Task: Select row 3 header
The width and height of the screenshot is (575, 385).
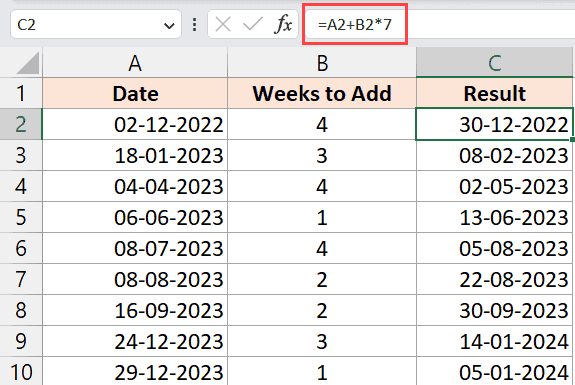Action: click(x=21, y=155)
